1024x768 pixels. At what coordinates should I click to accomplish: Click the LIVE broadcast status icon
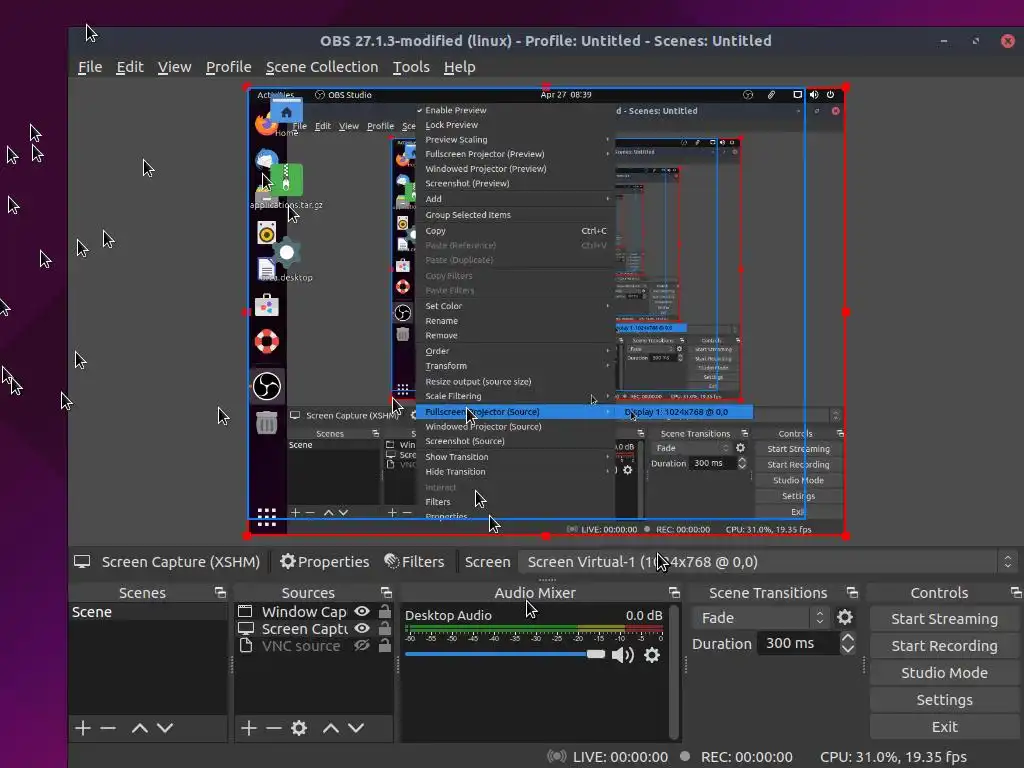pos(556,756)
